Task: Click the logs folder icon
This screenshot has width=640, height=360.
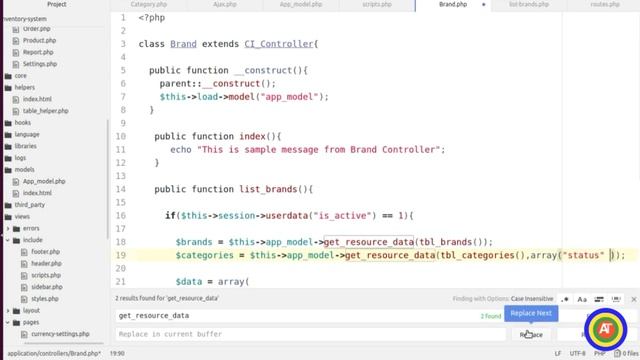Action: [8, 158]
